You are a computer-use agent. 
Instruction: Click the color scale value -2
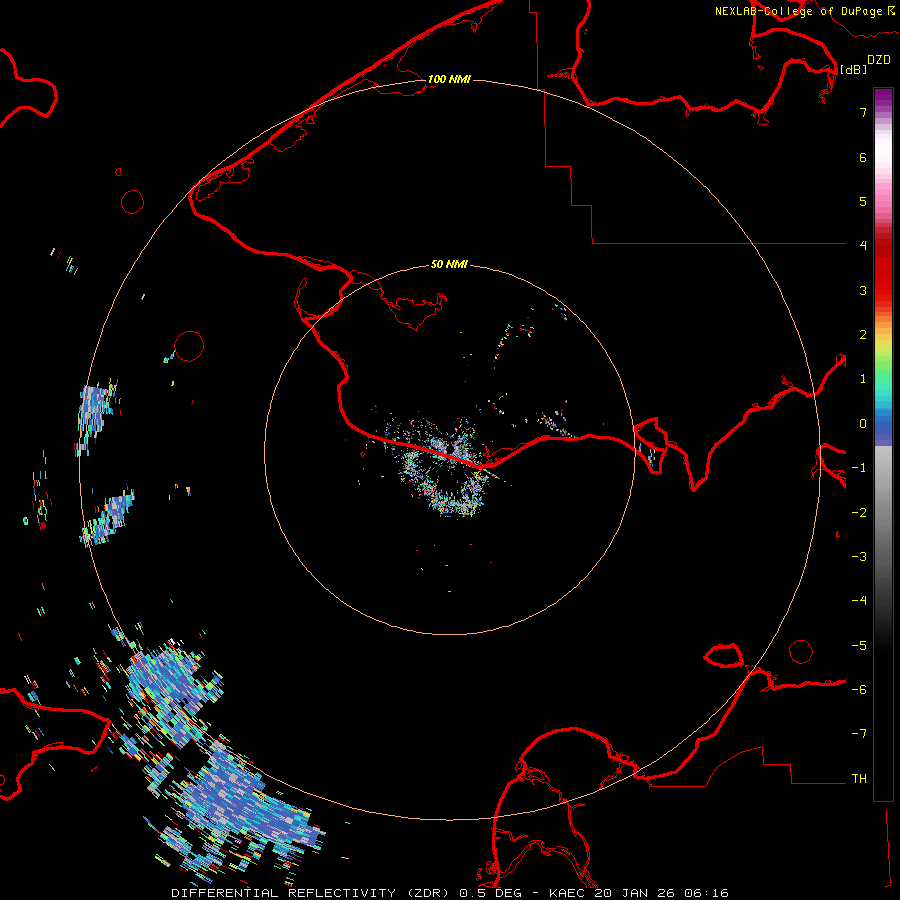point(859,513)
